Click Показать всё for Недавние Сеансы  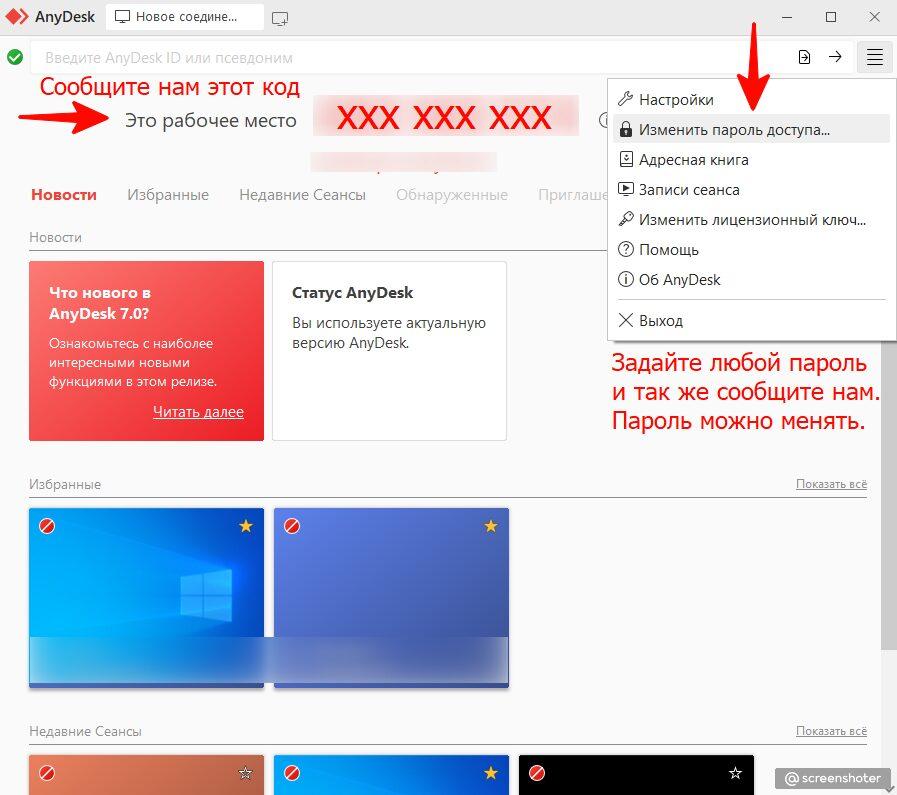[x=831, y=731]
